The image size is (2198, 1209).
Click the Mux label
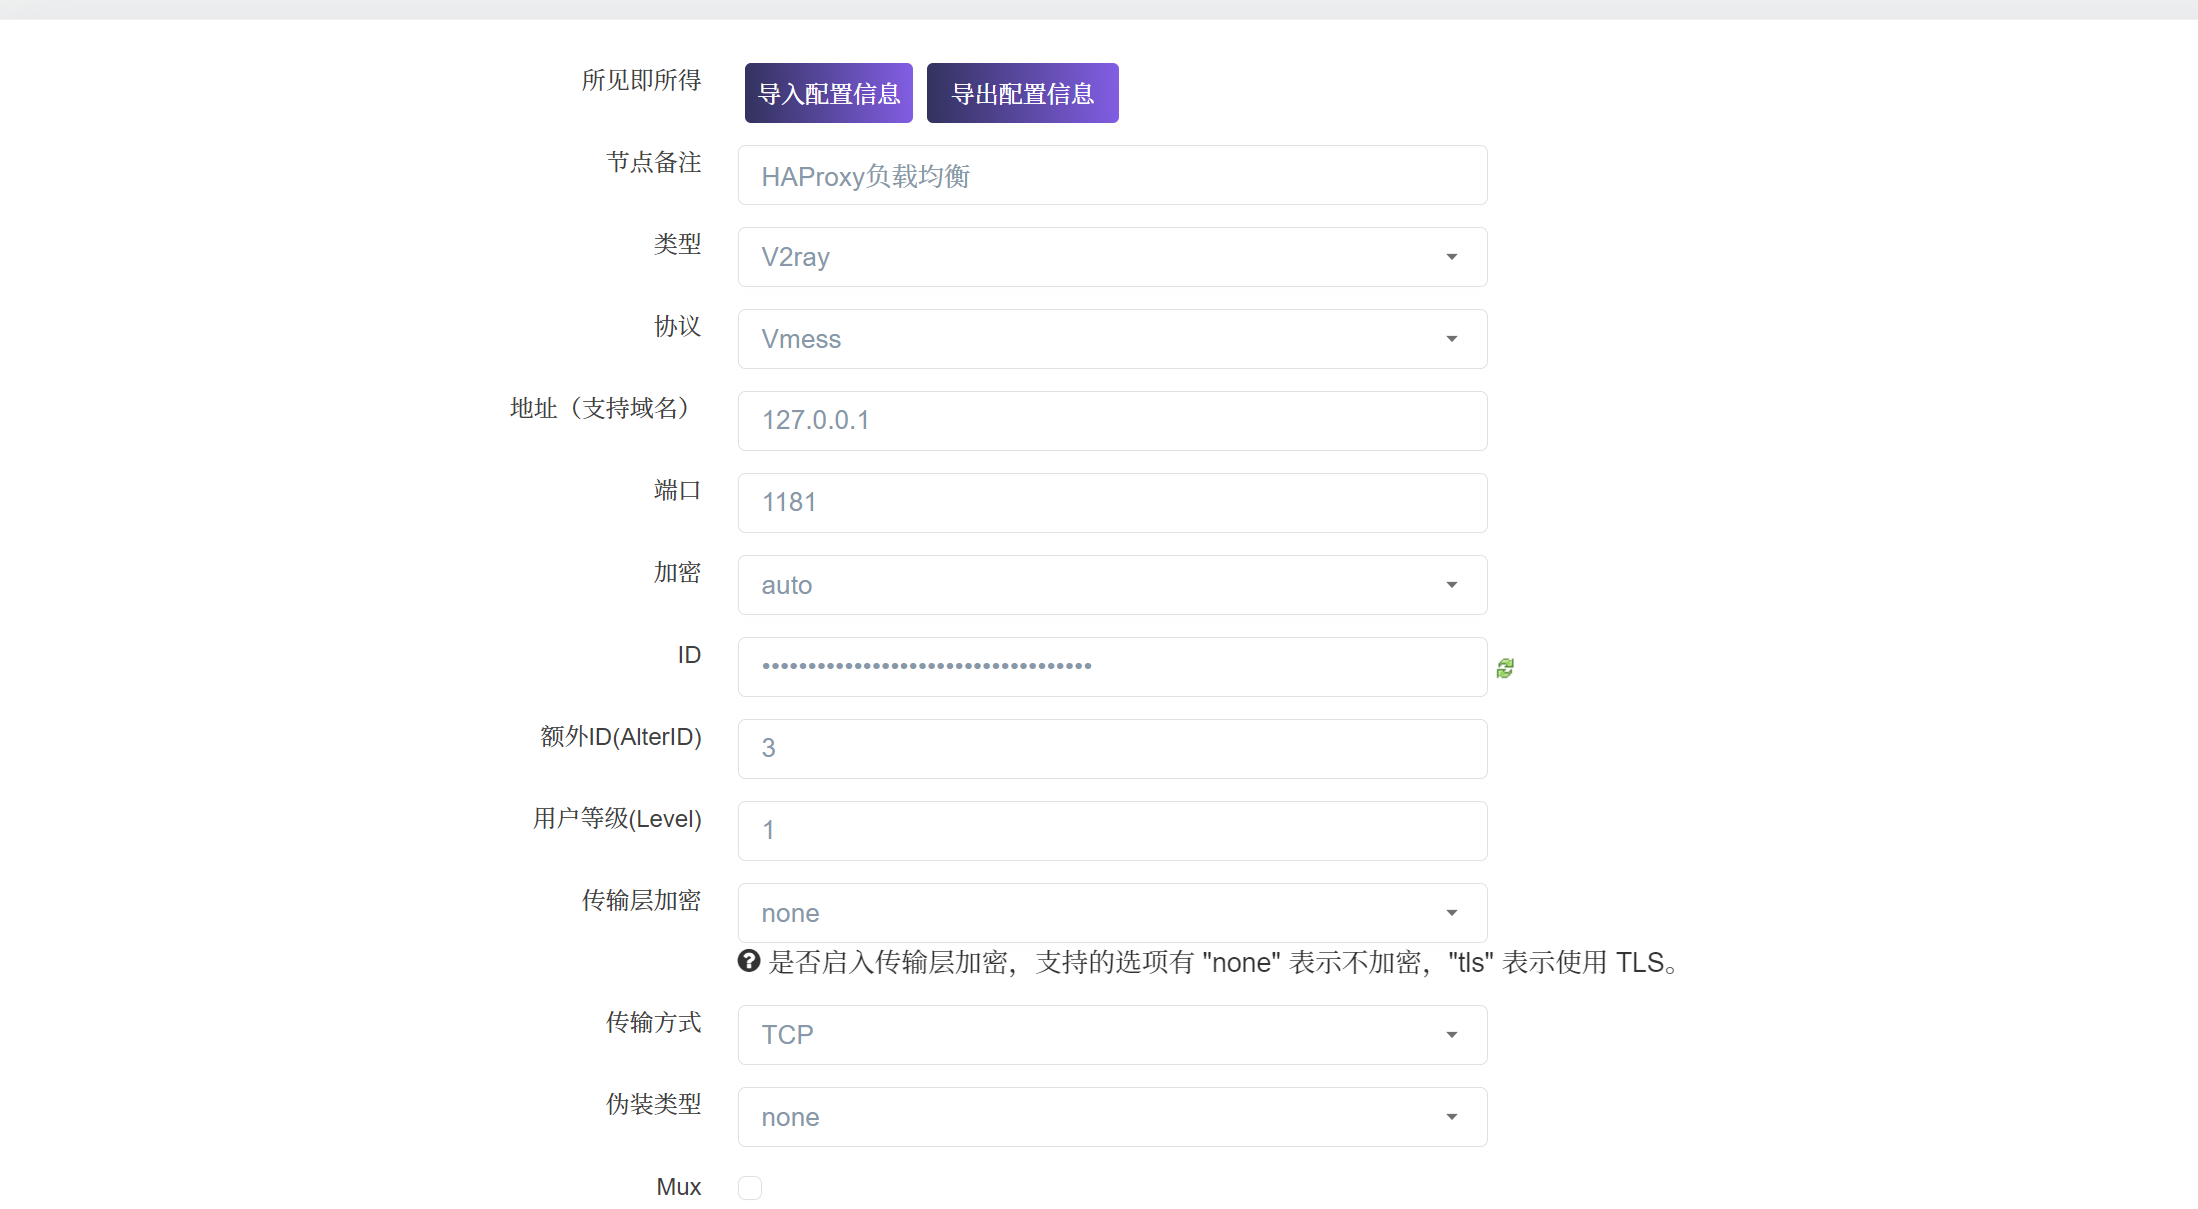(x=679, y=1187)
